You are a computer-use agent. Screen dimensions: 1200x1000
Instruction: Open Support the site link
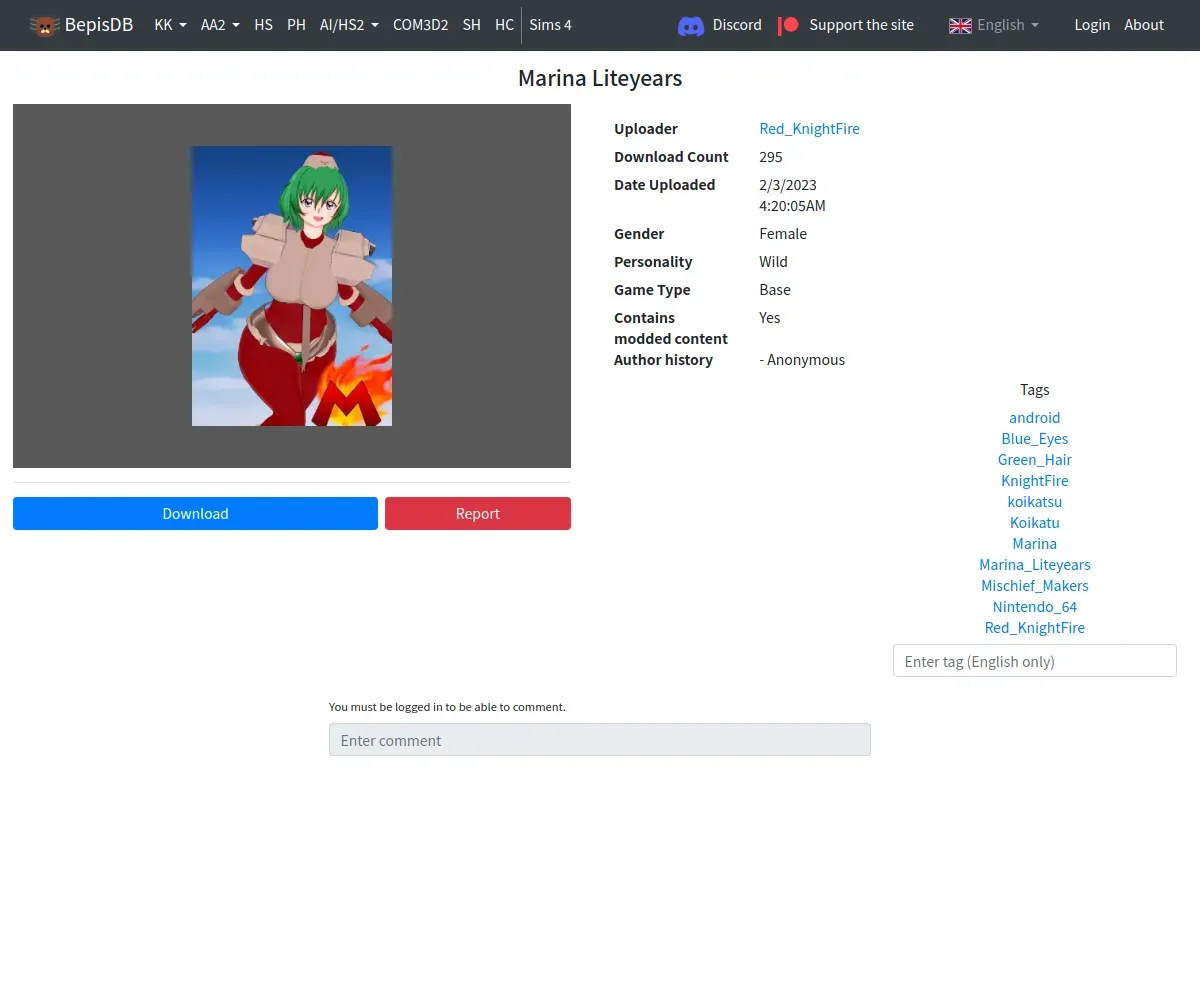[861, 25]
